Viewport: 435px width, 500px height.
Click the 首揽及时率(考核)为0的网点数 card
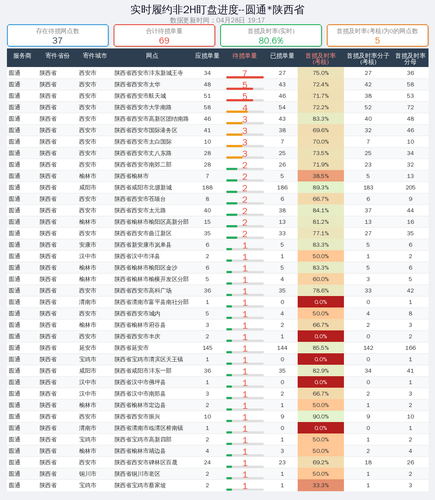coord(377,35)
